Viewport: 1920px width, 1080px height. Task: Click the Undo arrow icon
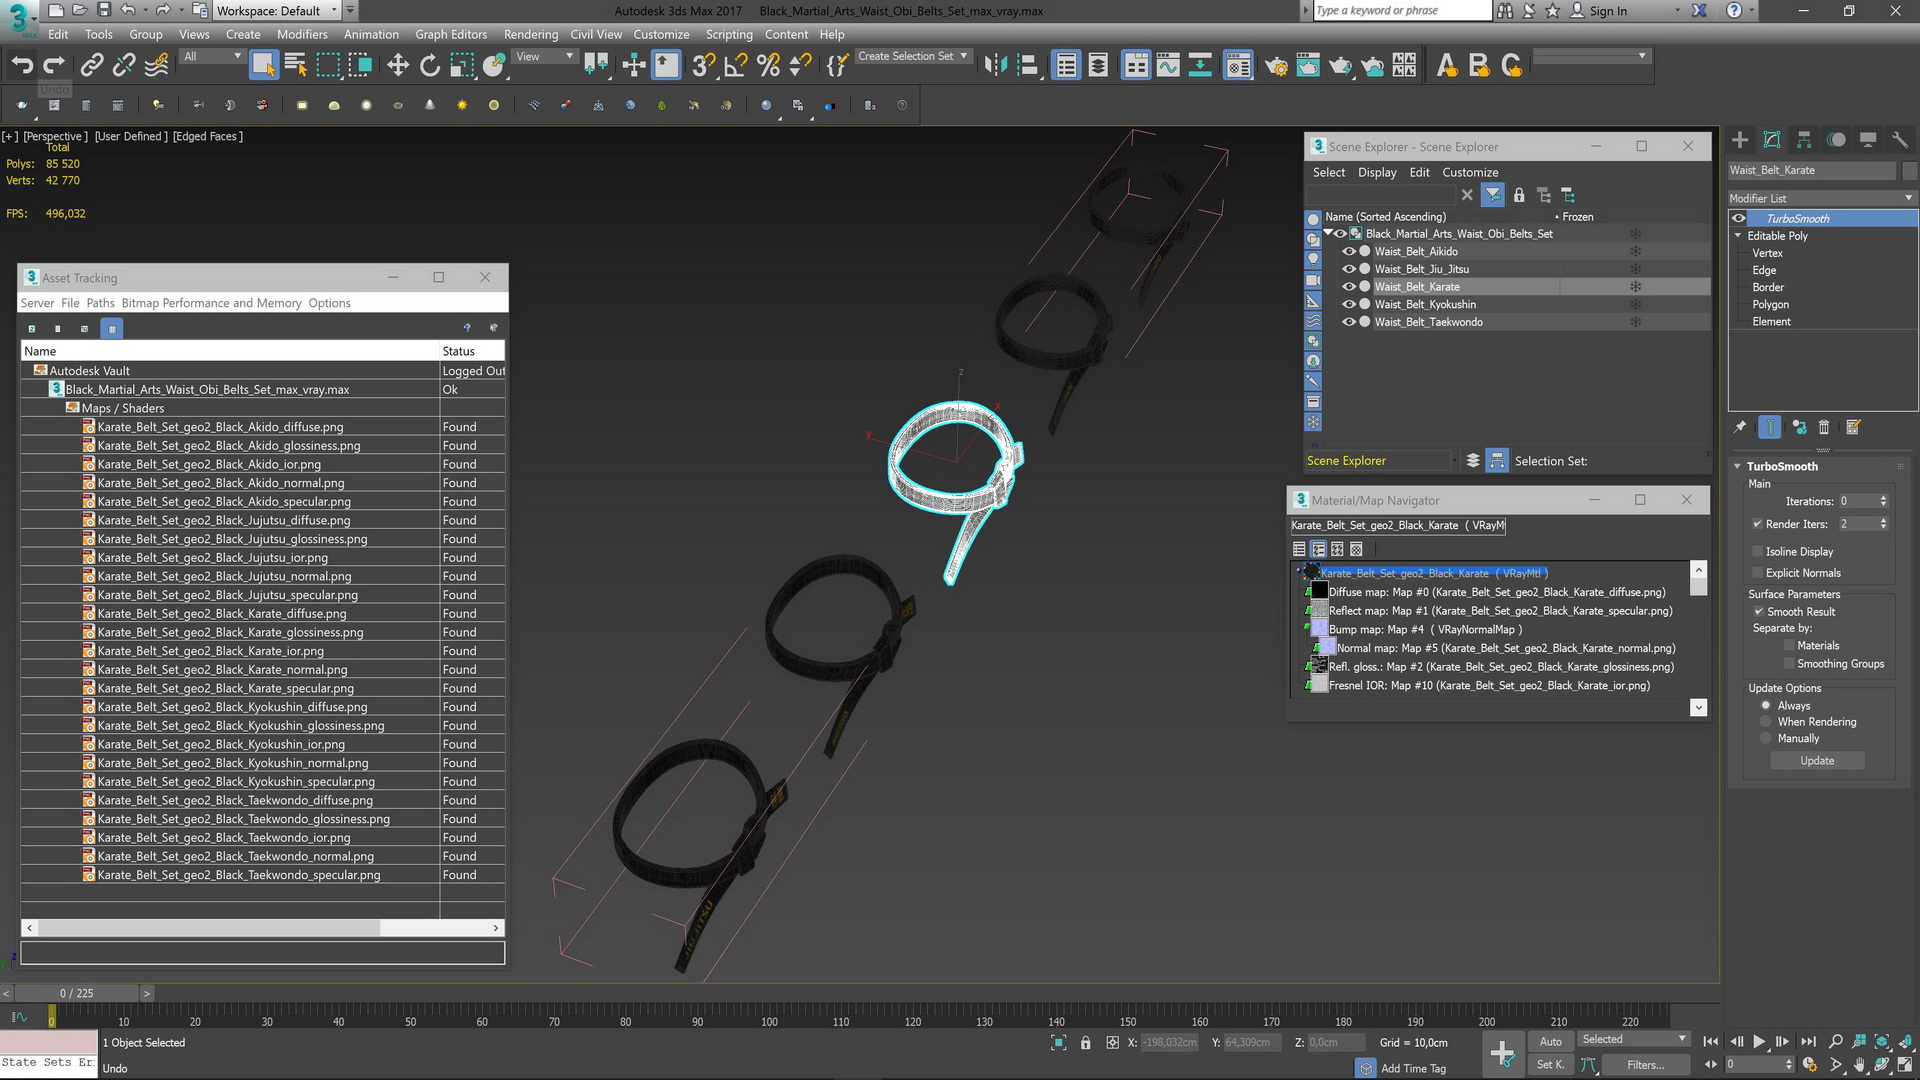(x=22, y=66)
